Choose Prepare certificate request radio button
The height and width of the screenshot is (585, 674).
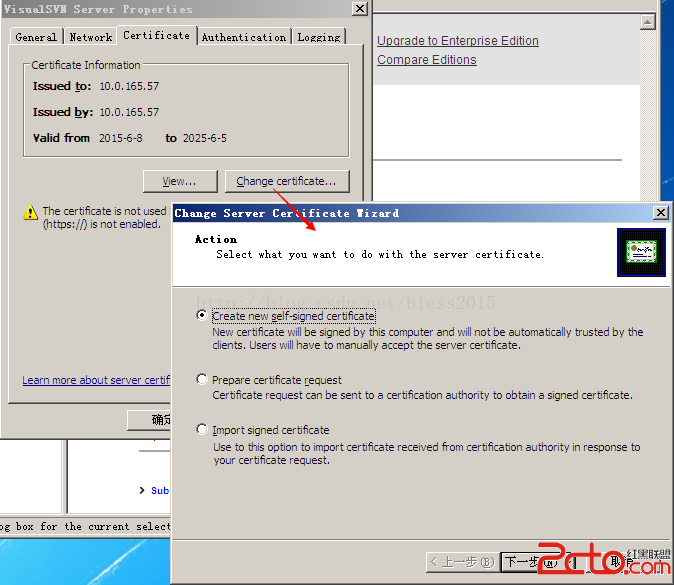[x=201, y=380]
